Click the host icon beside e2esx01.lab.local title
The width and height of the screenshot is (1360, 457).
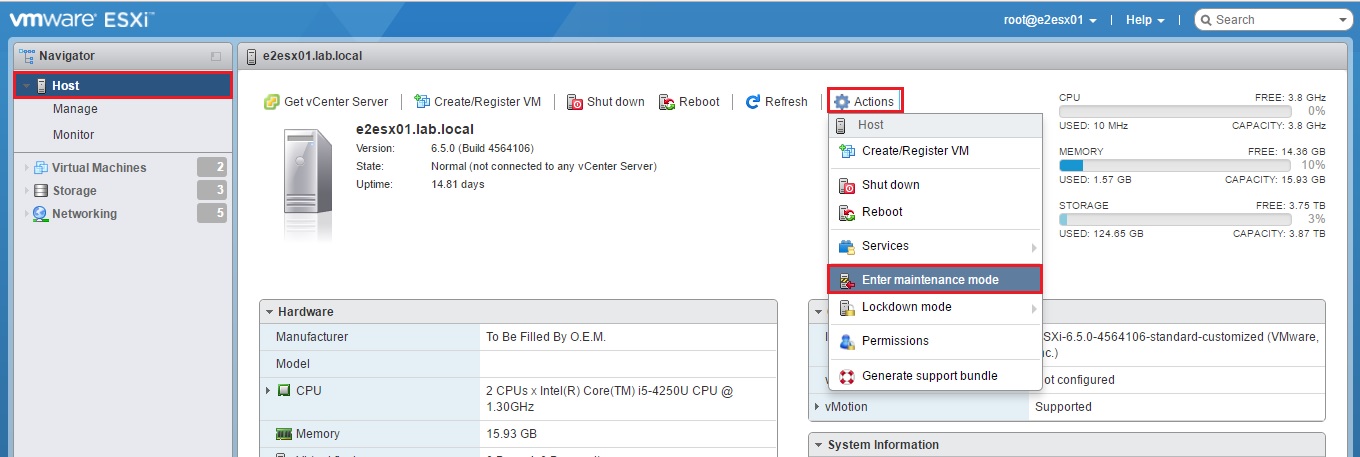[x=251, y=56]
